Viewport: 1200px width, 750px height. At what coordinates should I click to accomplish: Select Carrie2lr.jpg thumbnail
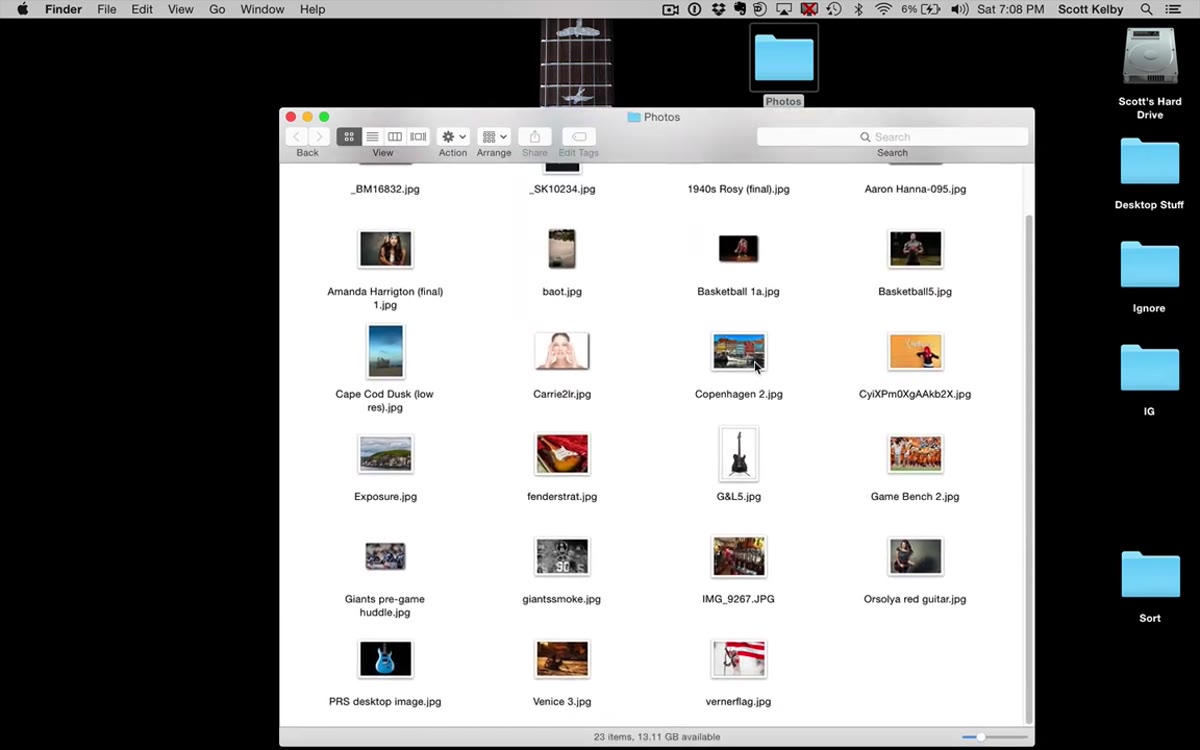(x=562, y=351)
